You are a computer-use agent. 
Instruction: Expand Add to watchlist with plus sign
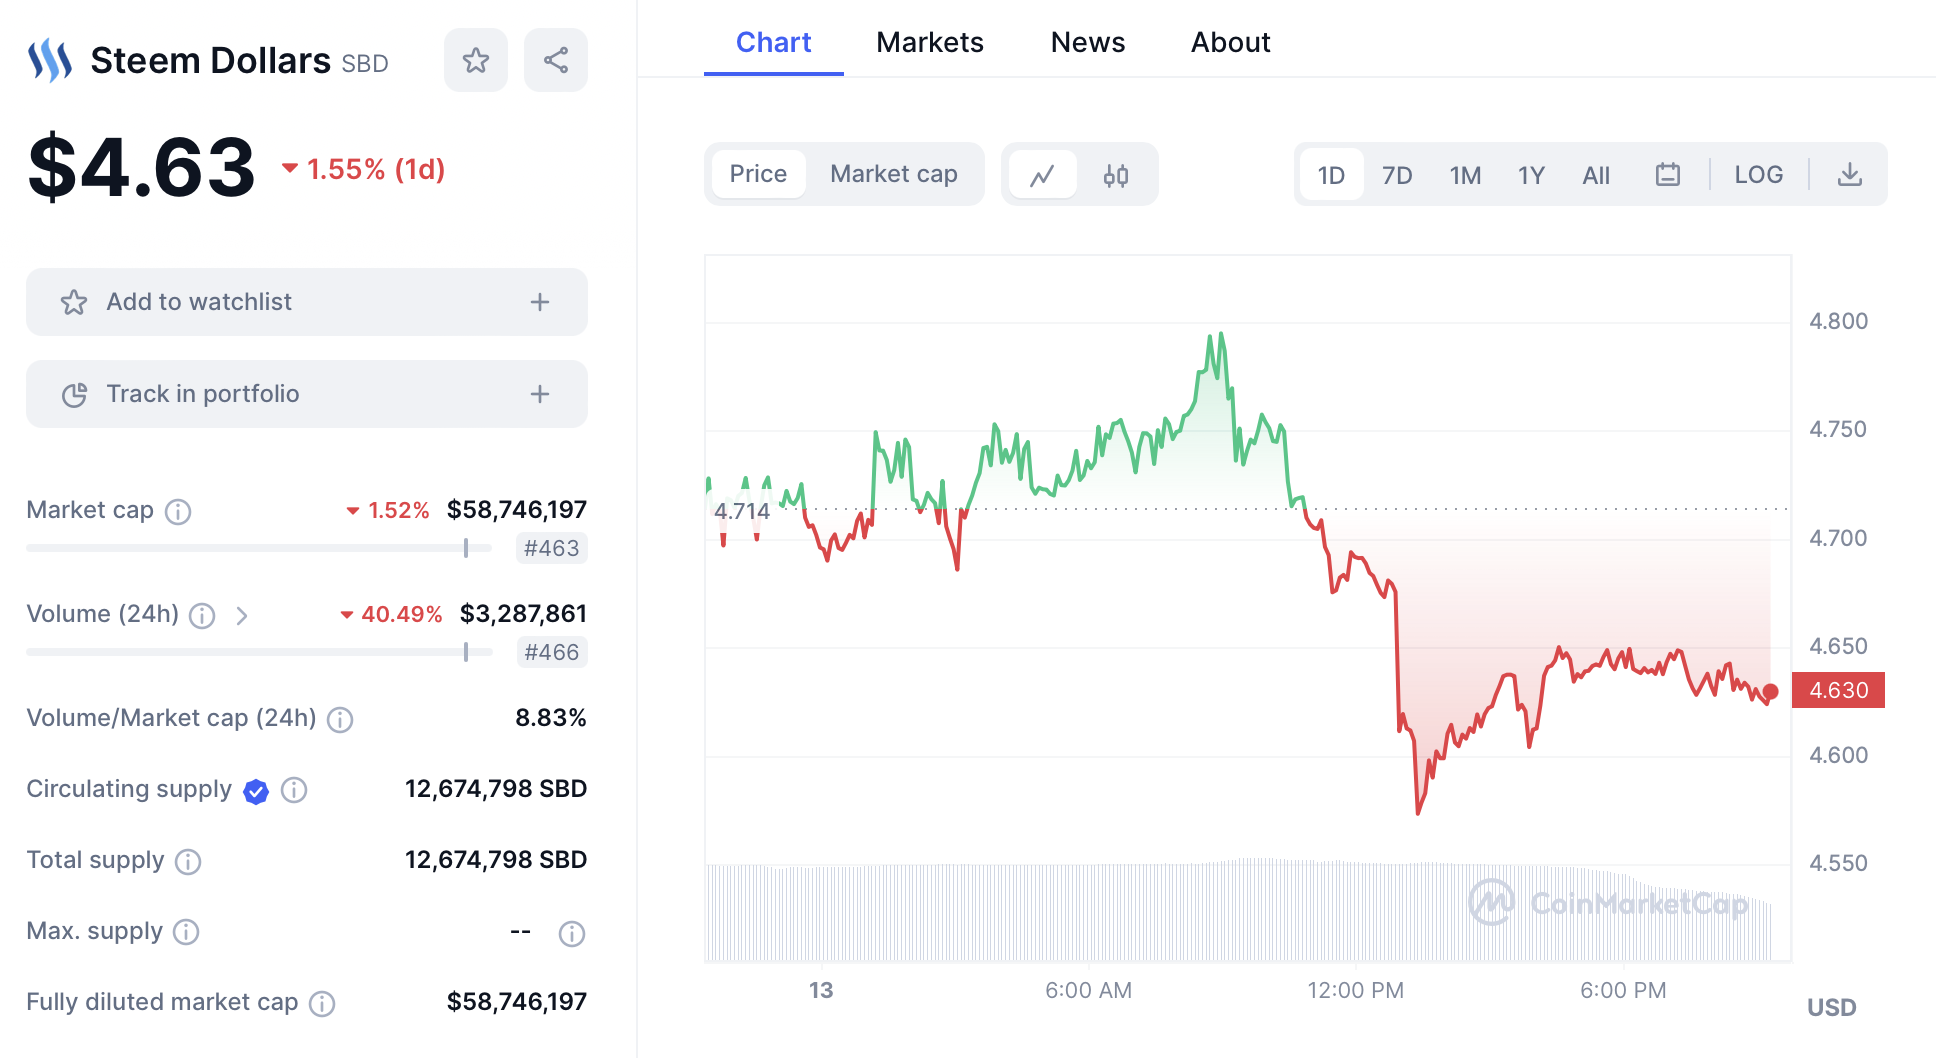(x=540, y=302)
